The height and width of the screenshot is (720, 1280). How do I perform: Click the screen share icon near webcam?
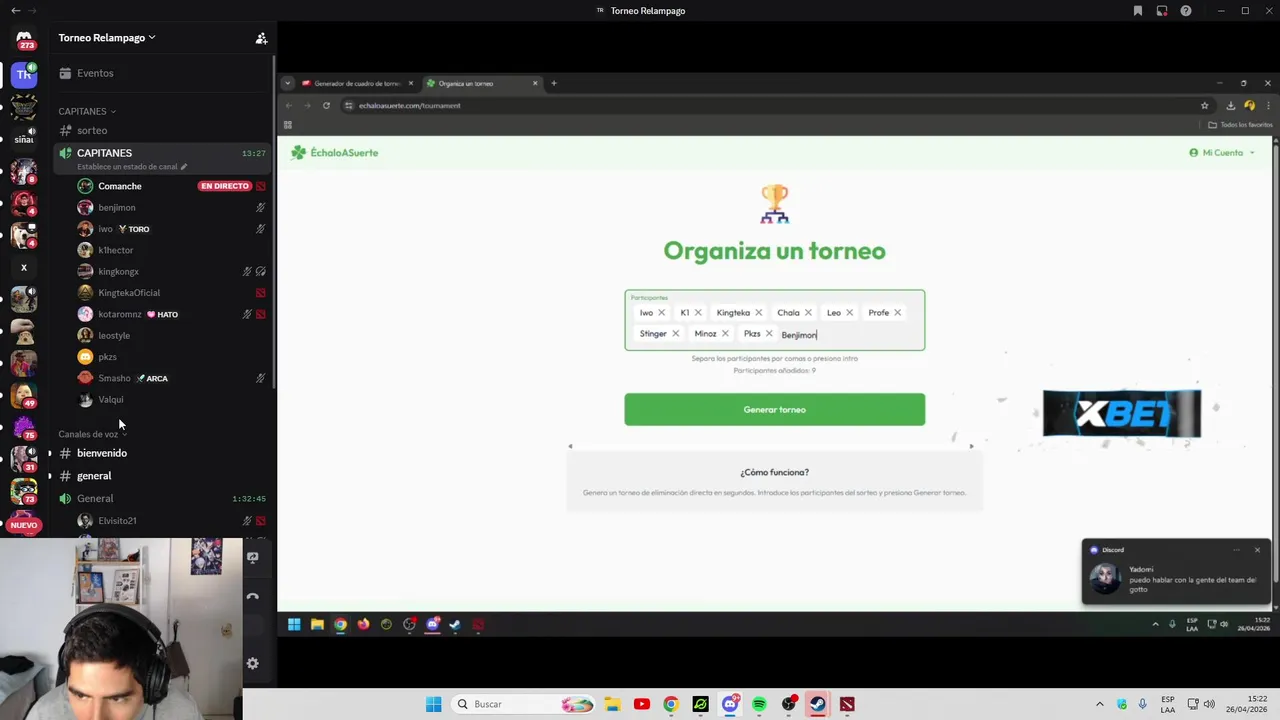252,558
